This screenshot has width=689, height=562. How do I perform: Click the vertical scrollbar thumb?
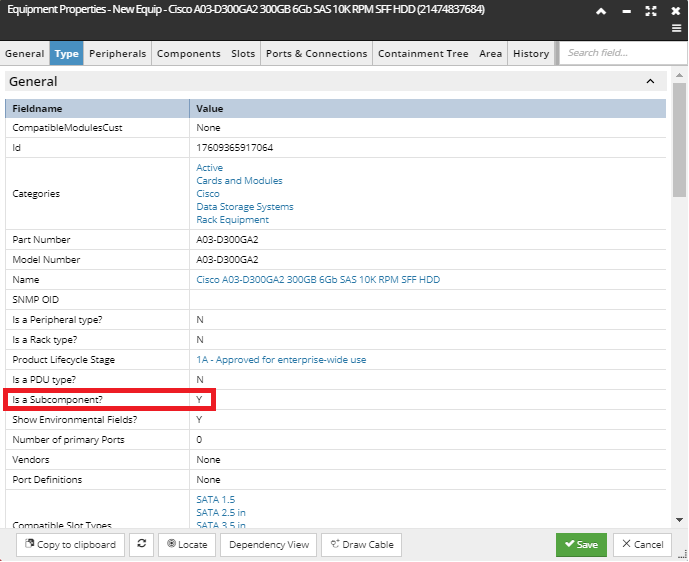click(679, 140)
